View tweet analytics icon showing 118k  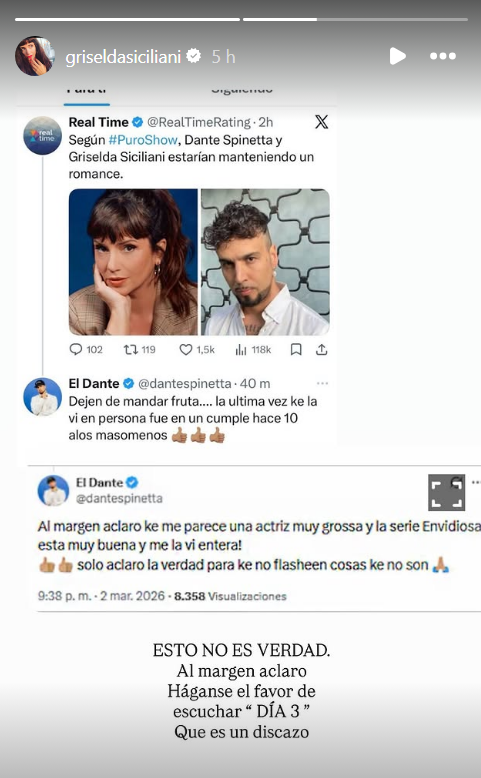point(253,350)
